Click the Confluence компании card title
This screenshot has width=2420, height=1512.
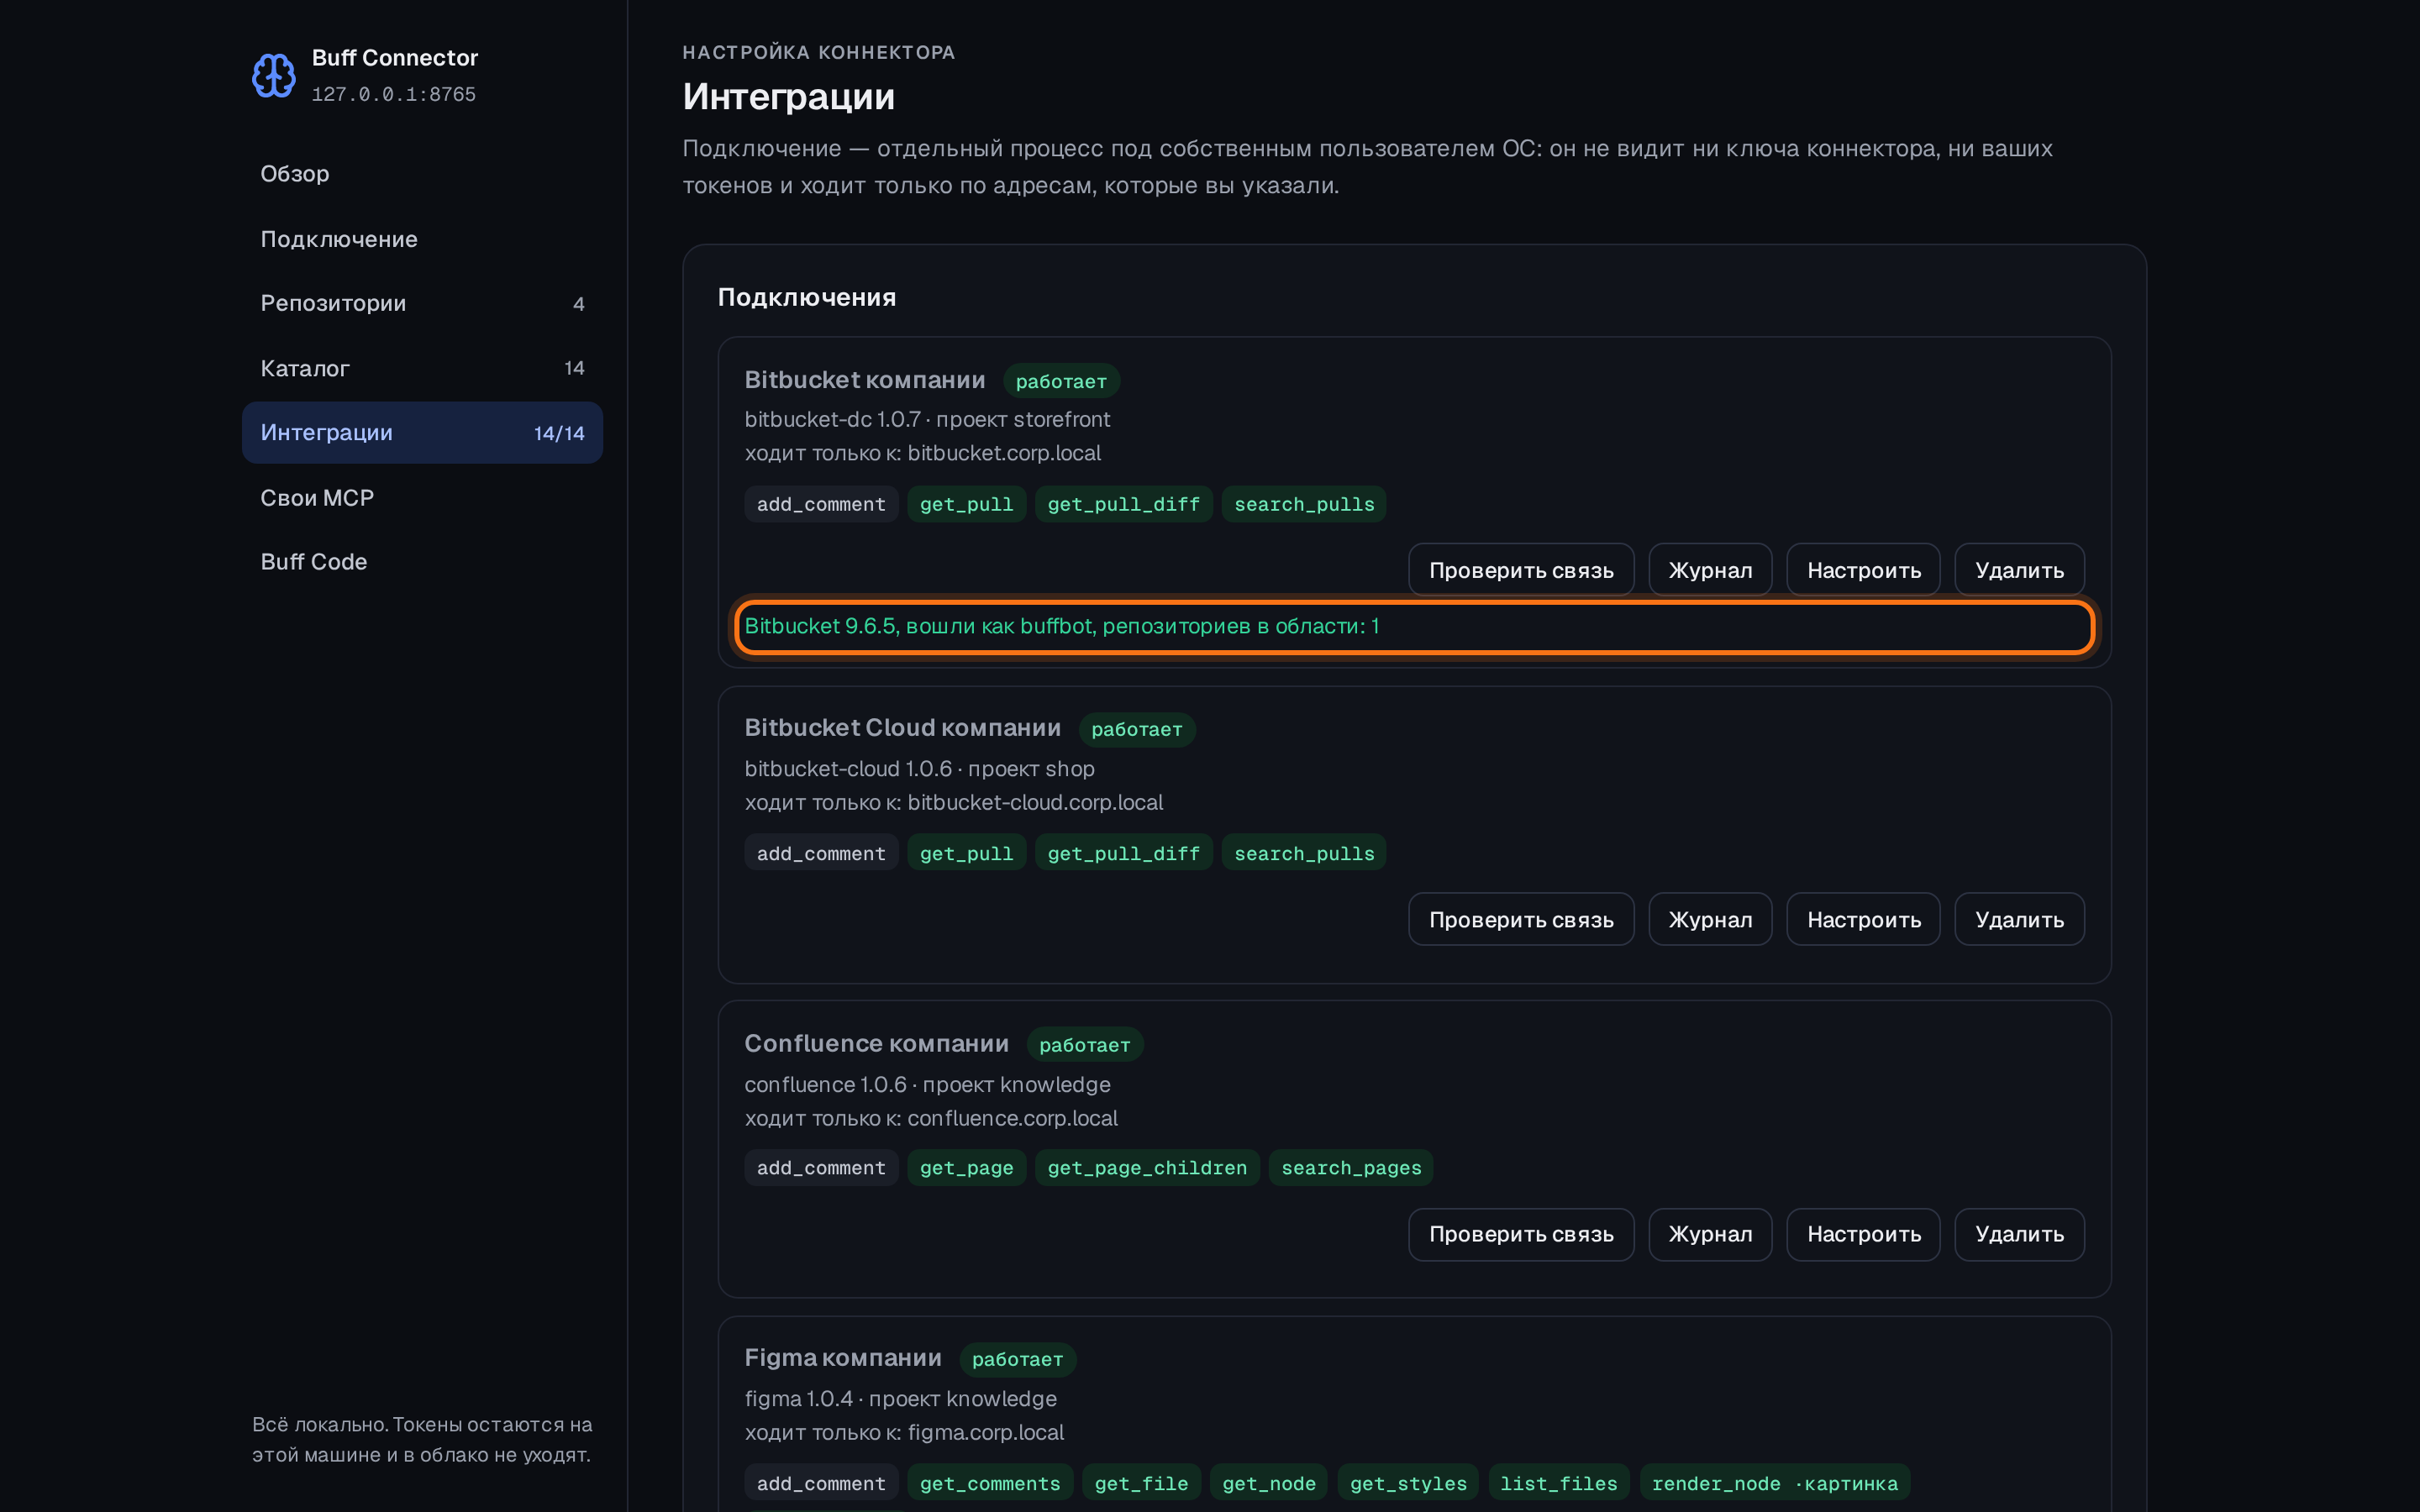(876, 1043)
